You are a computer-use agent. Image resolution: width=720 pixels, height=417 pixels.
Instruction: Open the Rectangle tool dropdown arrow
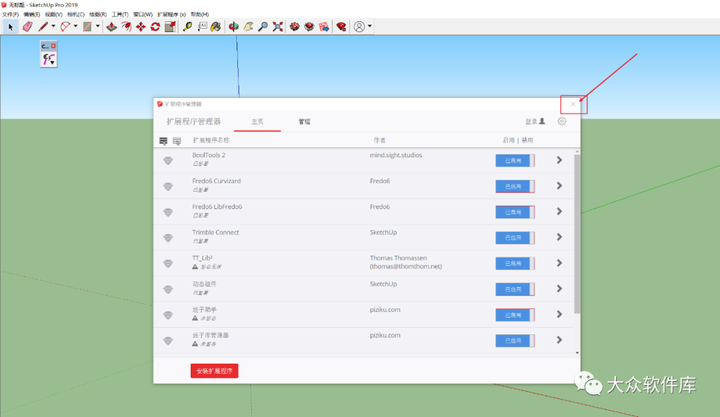(97, 26)
